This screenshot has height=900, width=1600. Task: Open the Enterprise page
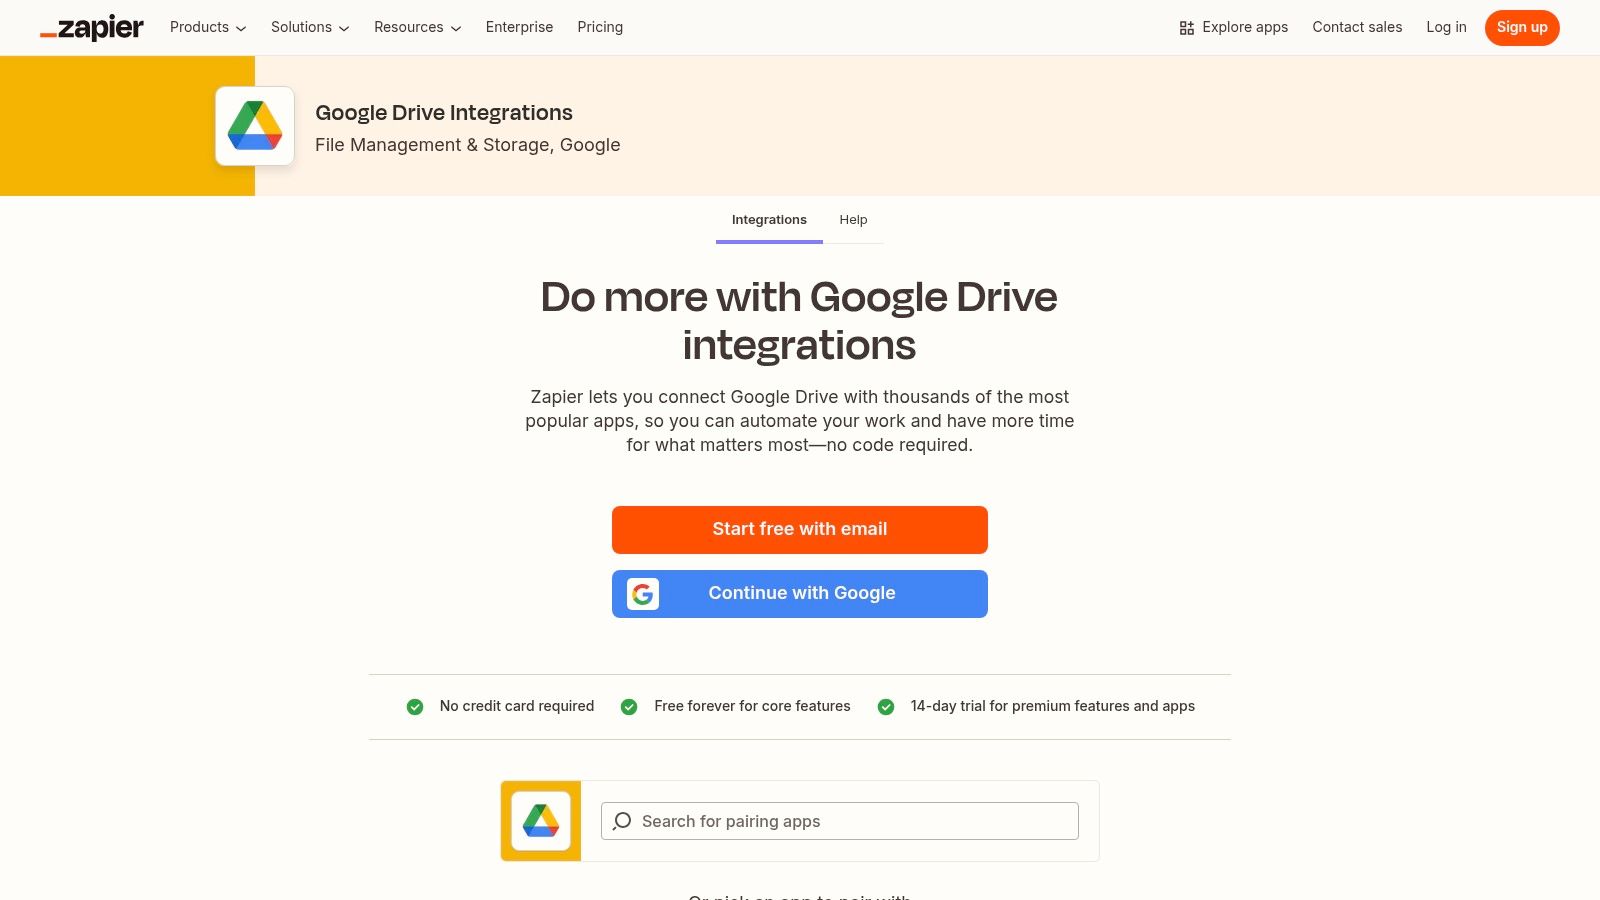tap(519, 27)
